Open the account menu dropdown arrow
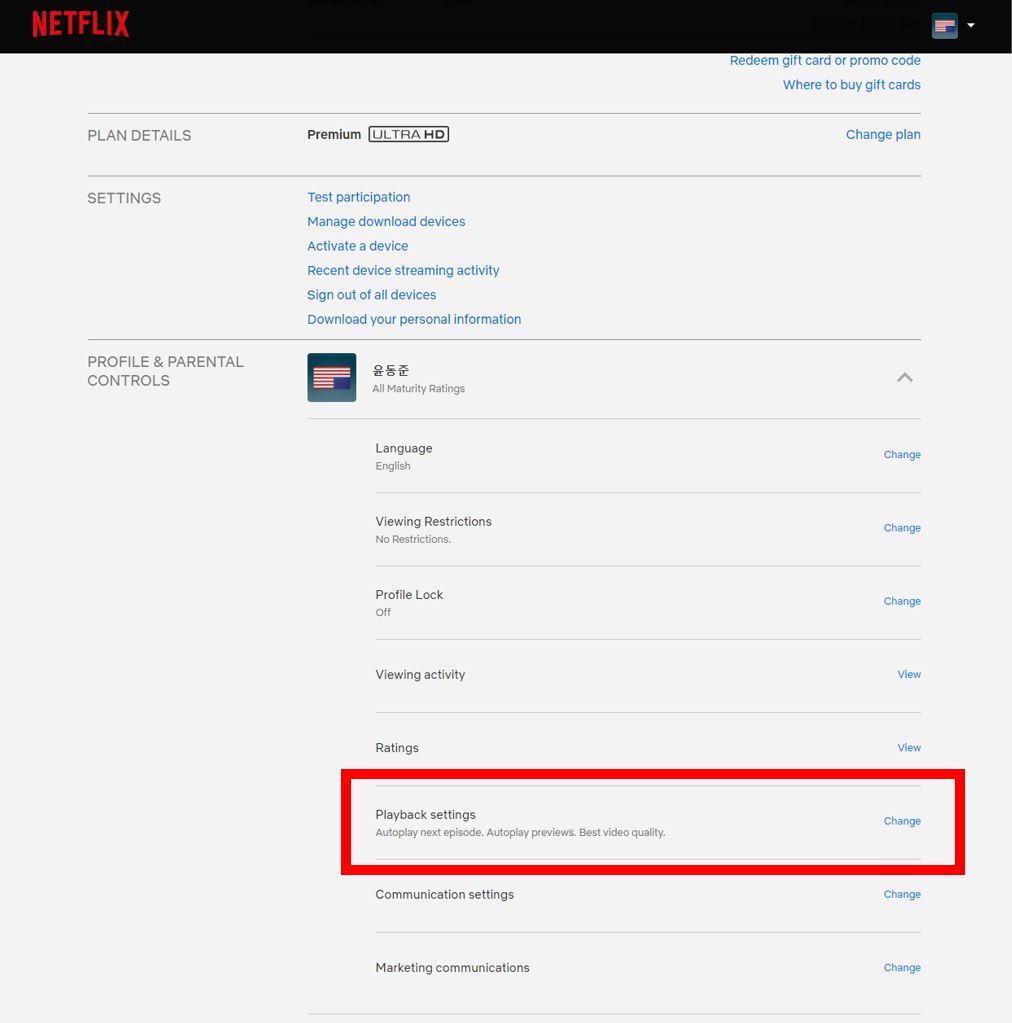 click(971, 25)
